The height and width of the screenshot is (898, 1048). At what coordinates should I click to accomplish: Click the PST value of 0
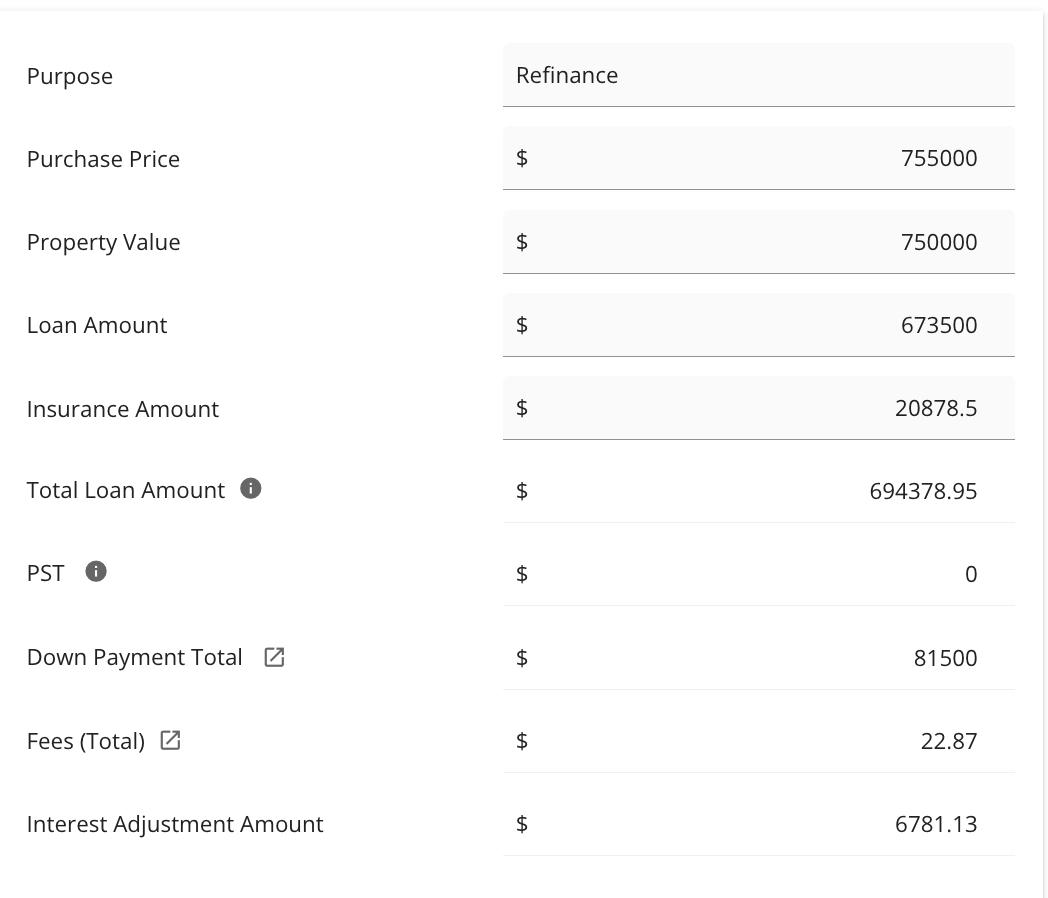click(x=971, y=574)
